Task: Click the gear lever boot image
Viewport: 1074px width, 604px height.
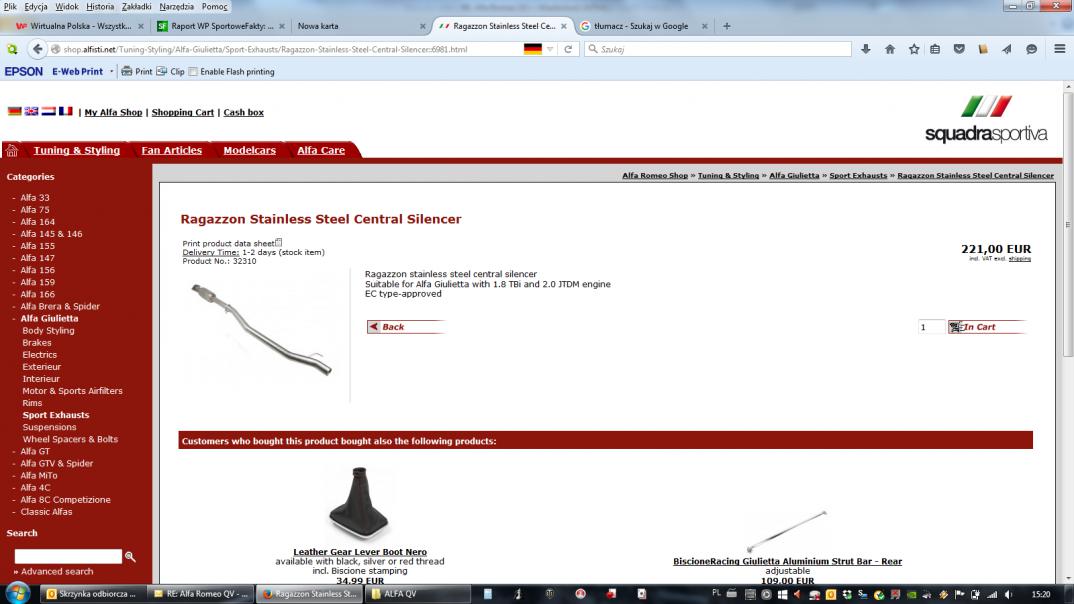Action: point(360,504)
